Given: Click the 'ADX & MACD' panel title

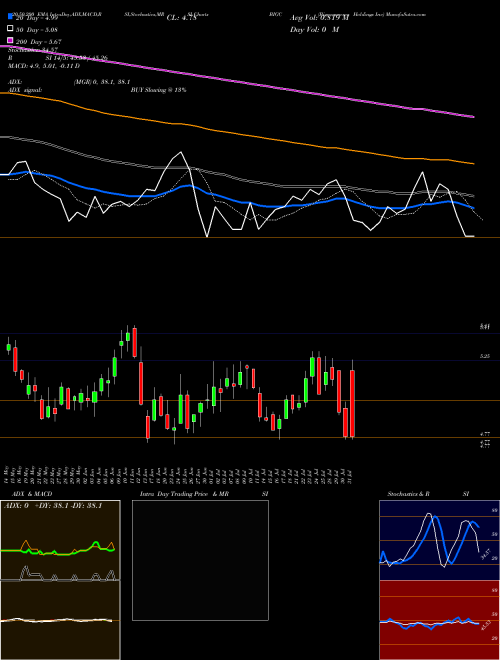Looking at the screenshot, I should 32,494.
